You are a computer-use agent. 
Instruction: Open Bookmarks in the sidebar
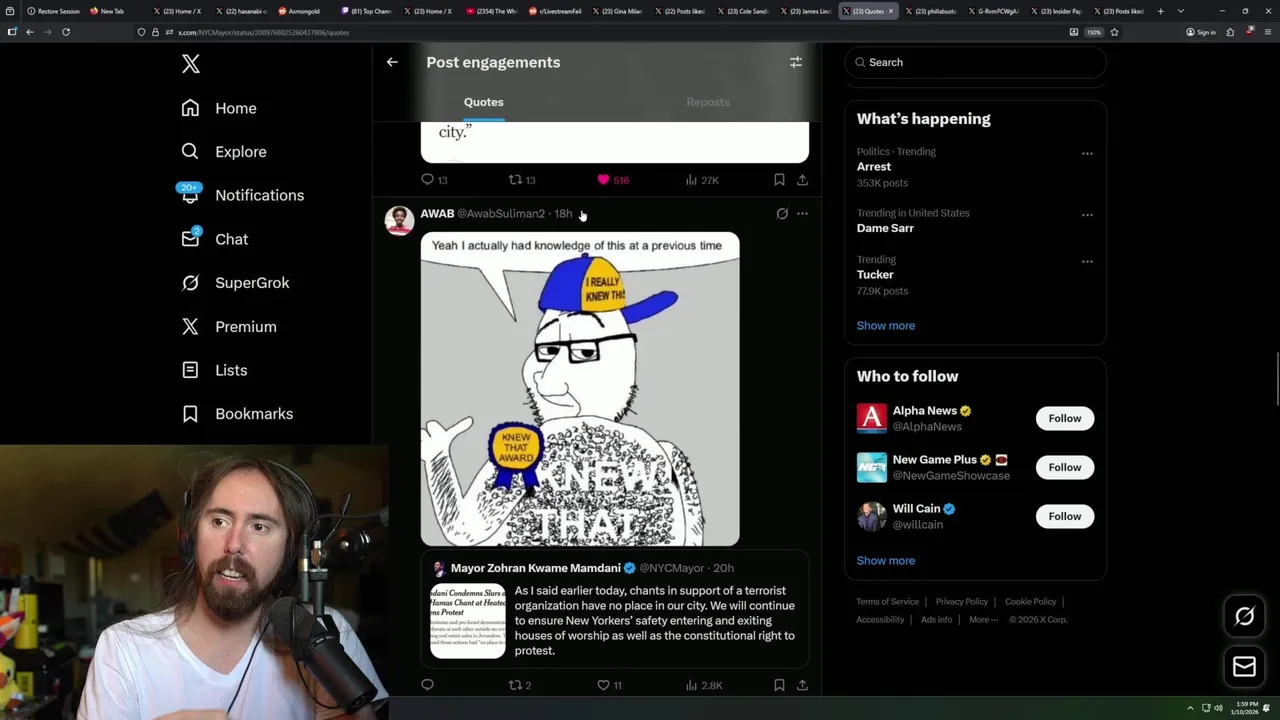(x=237, y=414)
